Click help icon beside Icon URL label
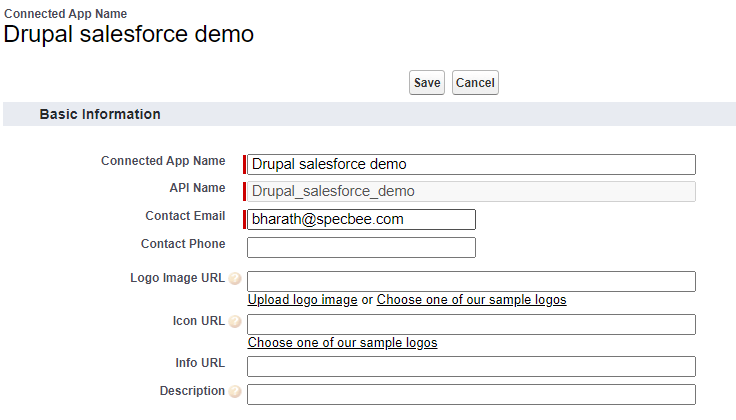Viewport: 736px width, 420px height. coord(235,322)
